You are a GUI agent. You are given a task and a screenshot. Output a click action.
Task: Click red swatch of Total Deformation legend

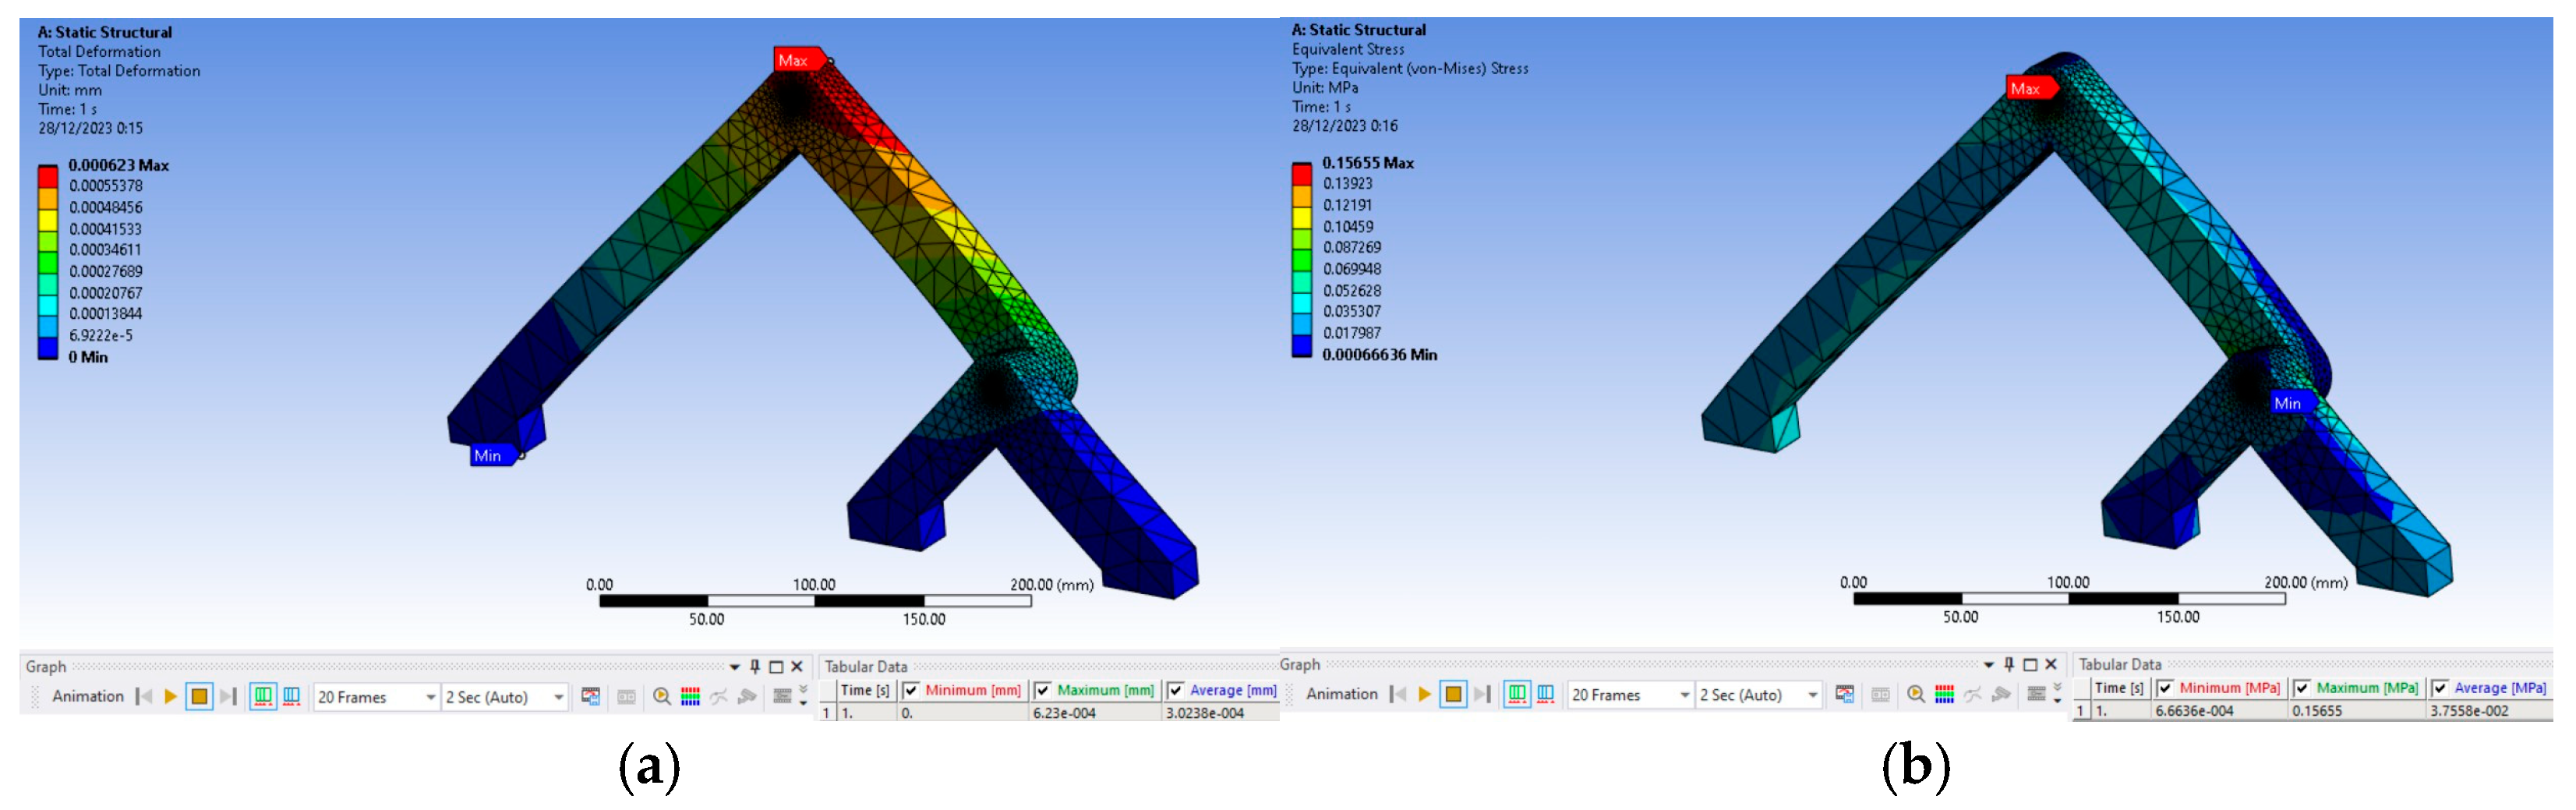pos(47,177)
